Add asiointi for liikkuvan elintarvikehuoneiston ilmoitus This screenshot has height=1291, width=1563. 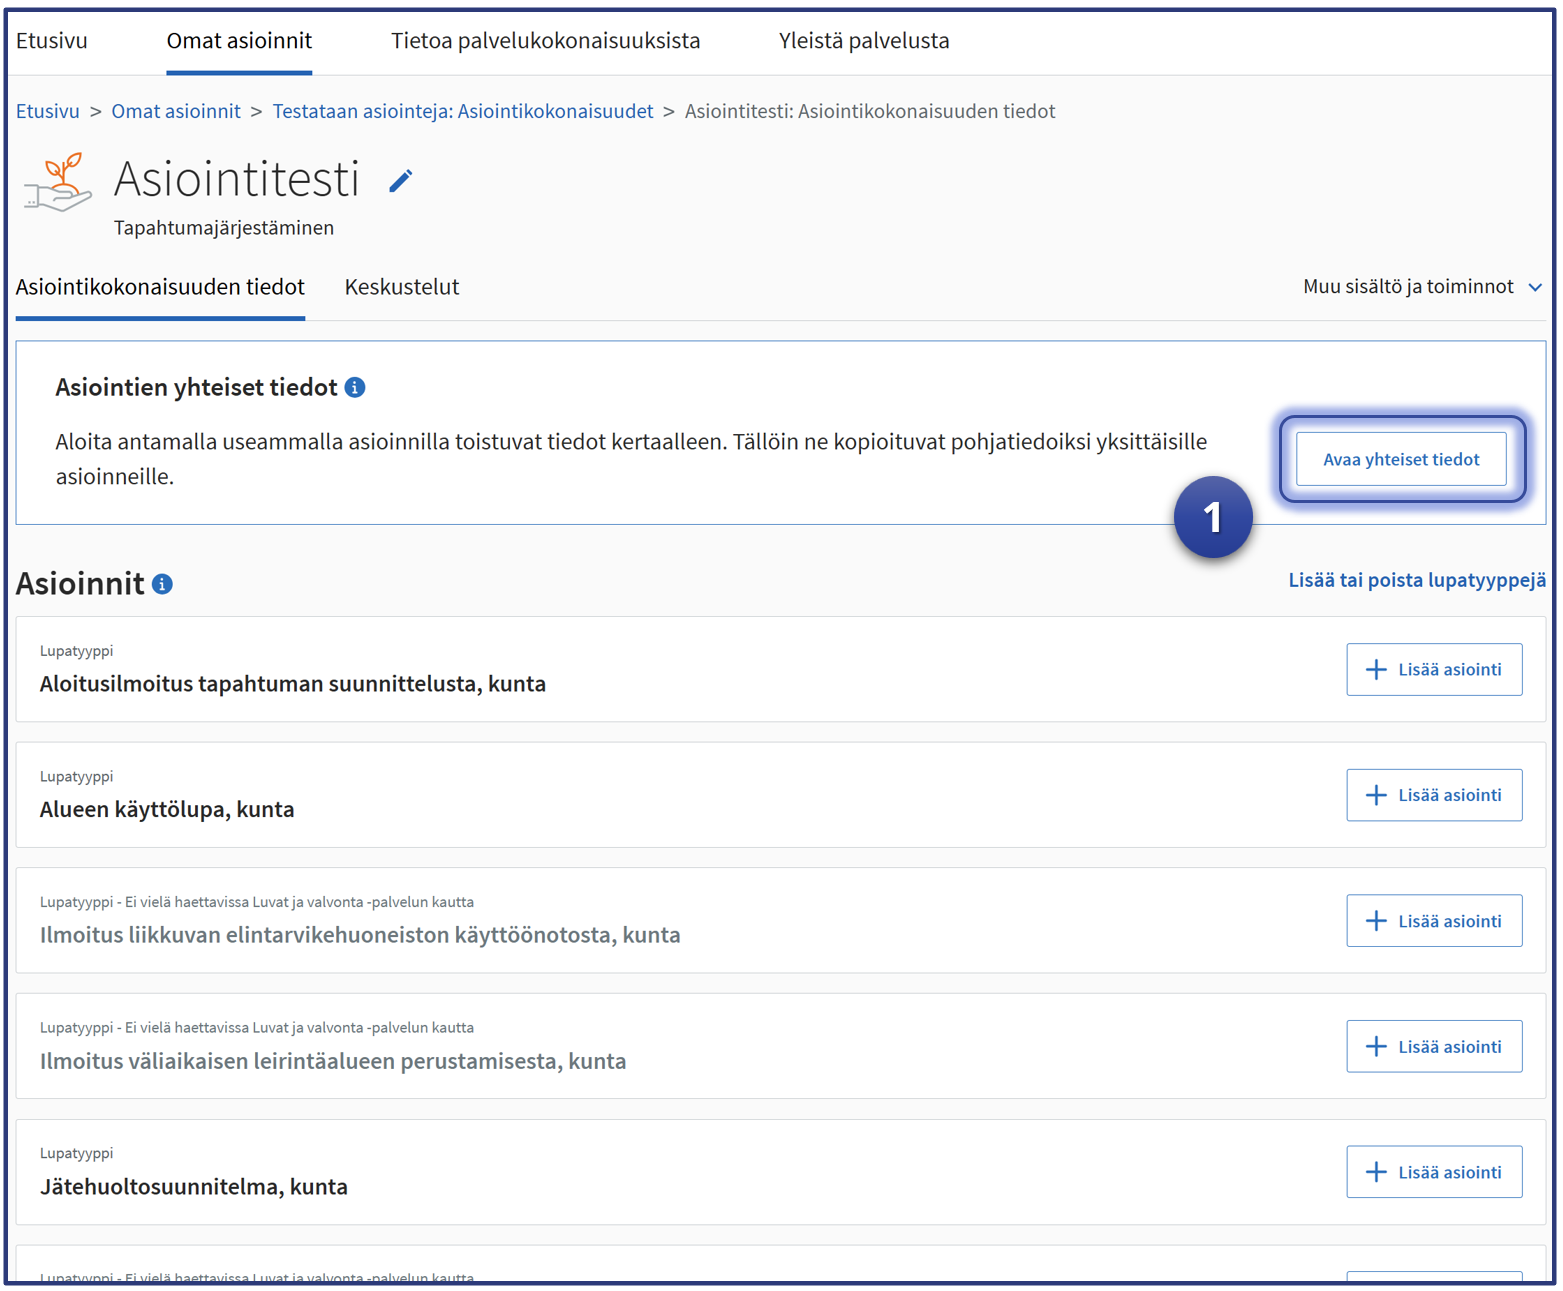click(1433, 921)
